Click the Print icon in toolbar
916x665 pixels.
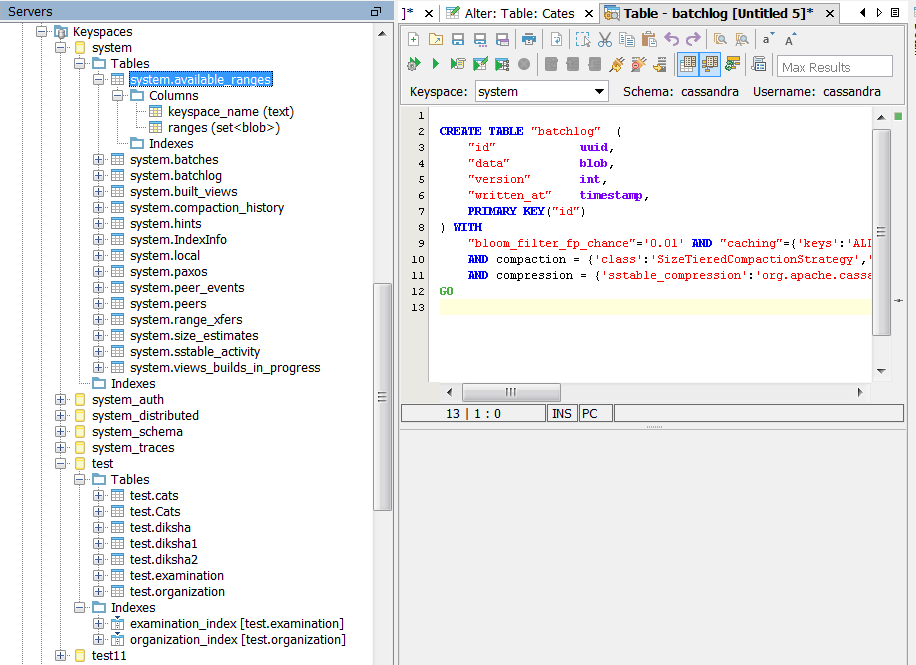coord(529,39)
